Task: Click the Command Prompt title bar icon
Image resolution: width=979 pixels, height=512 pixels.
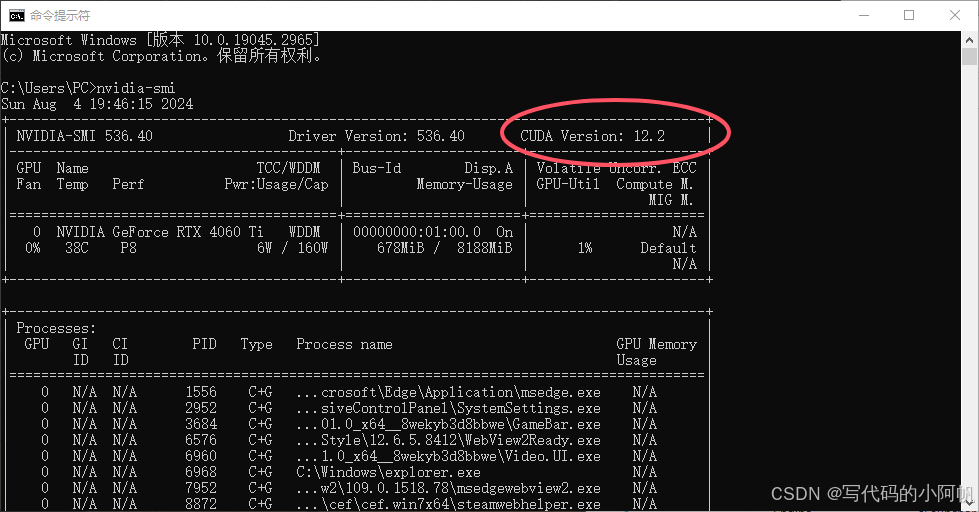Action: [17, 15]
